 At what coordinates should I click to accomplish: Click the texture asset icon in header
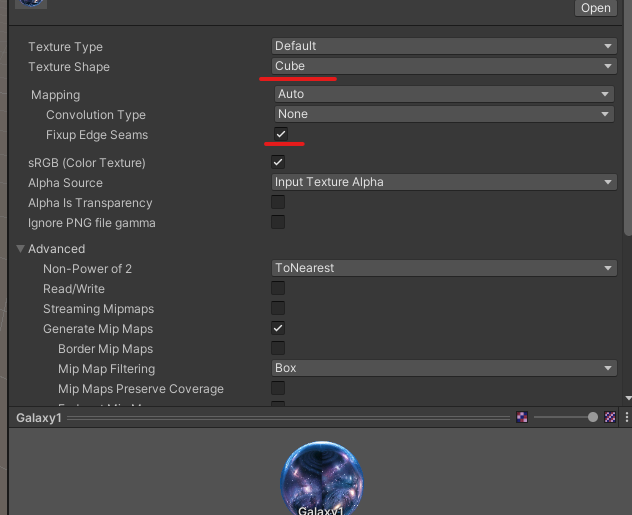coord(31,3)
